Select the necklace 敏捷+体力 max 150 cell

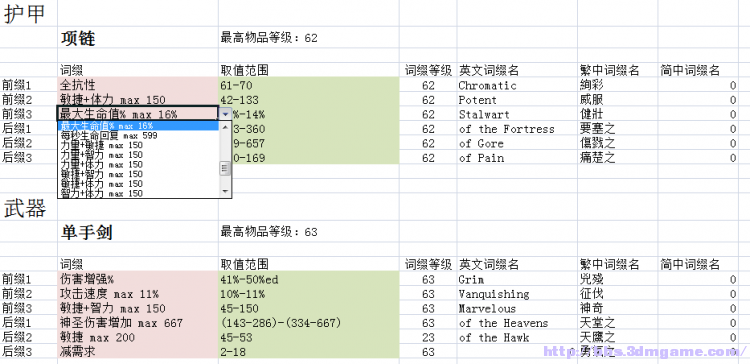tap(138, 100)
